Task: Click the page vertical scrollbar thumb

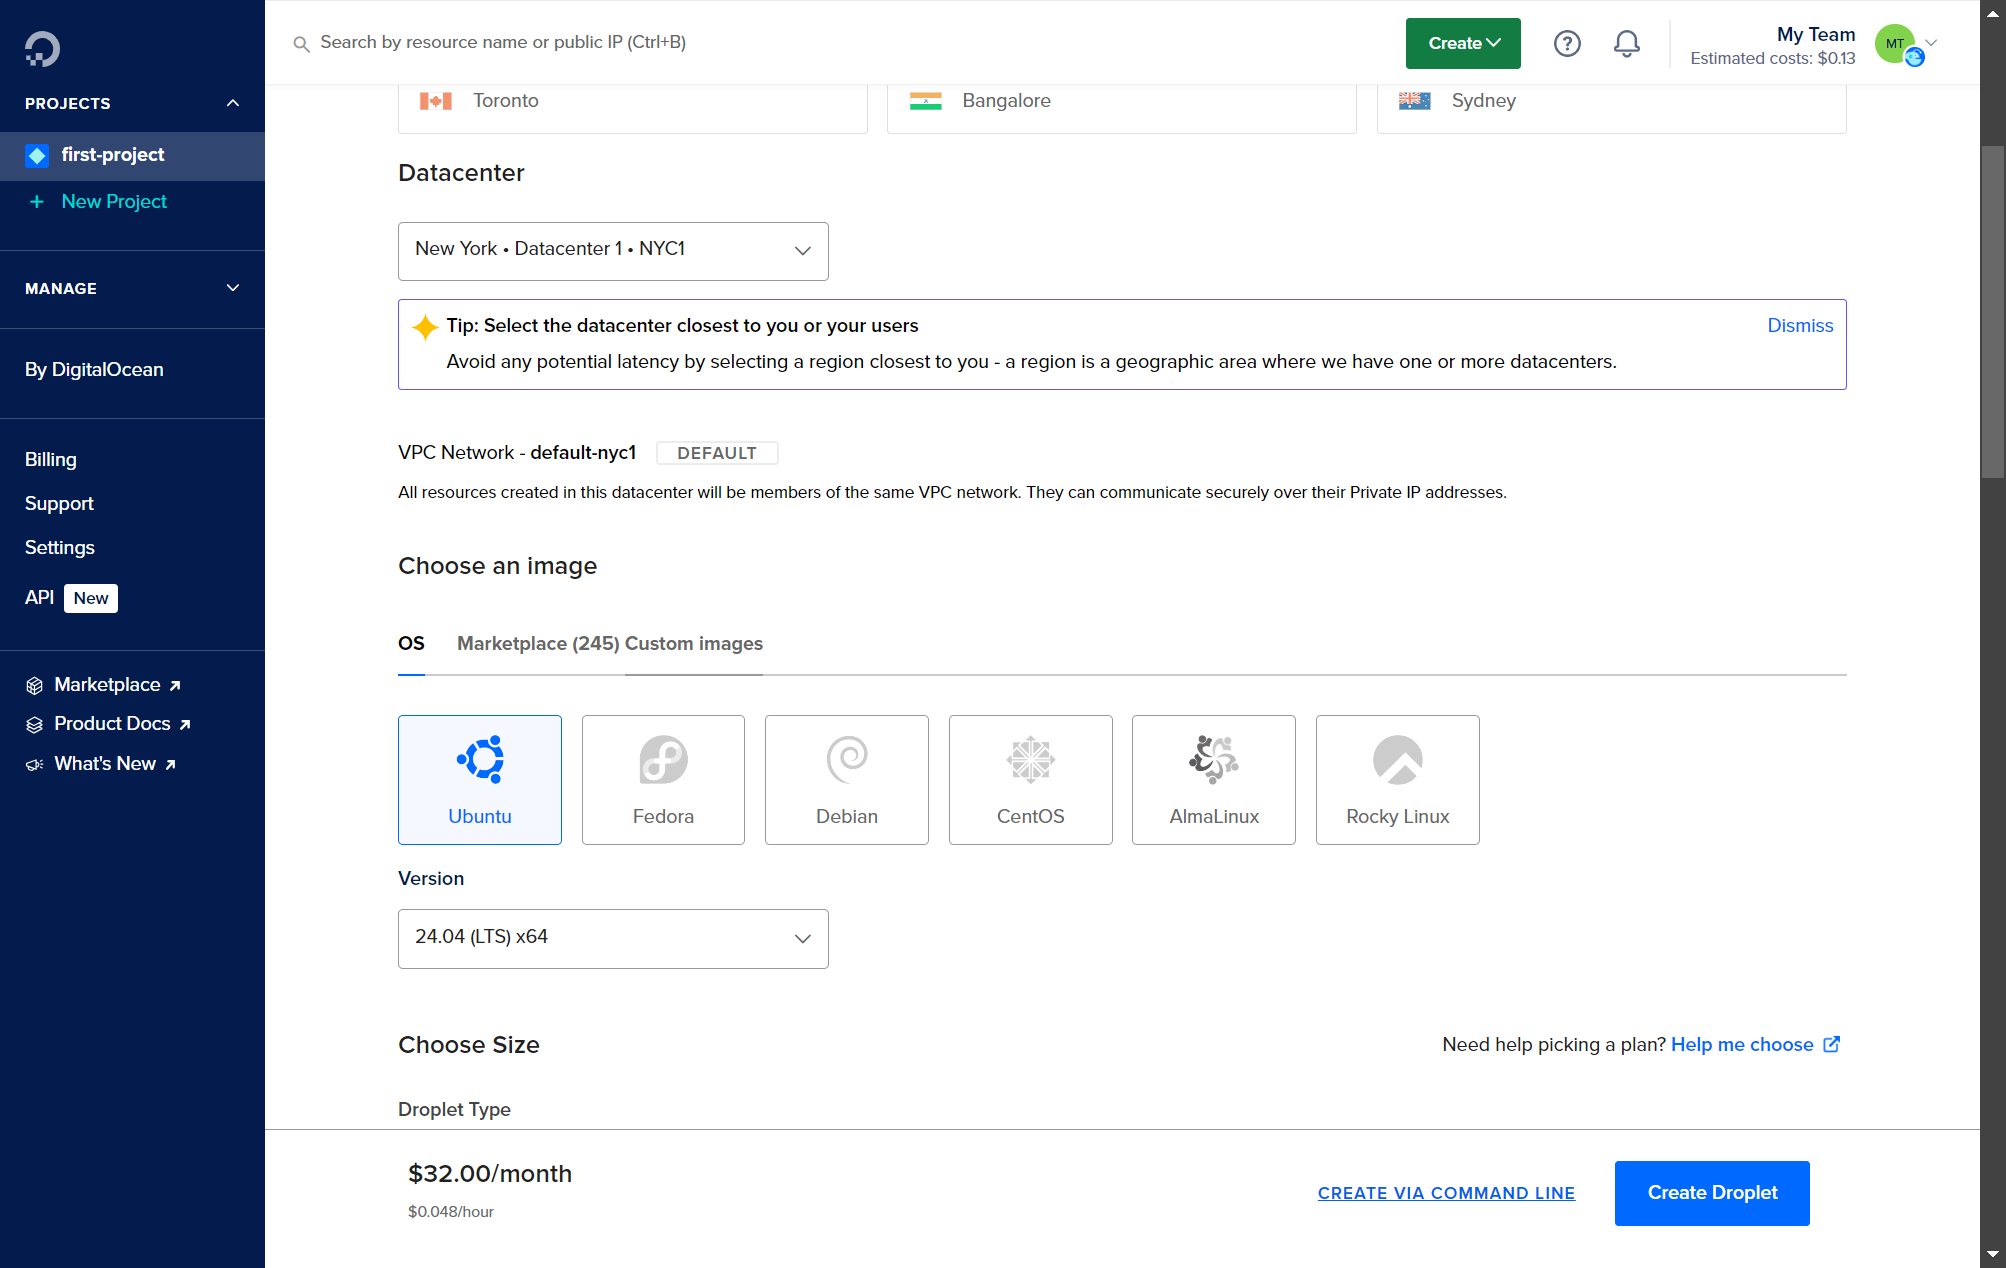Action: coord(1993,312)
